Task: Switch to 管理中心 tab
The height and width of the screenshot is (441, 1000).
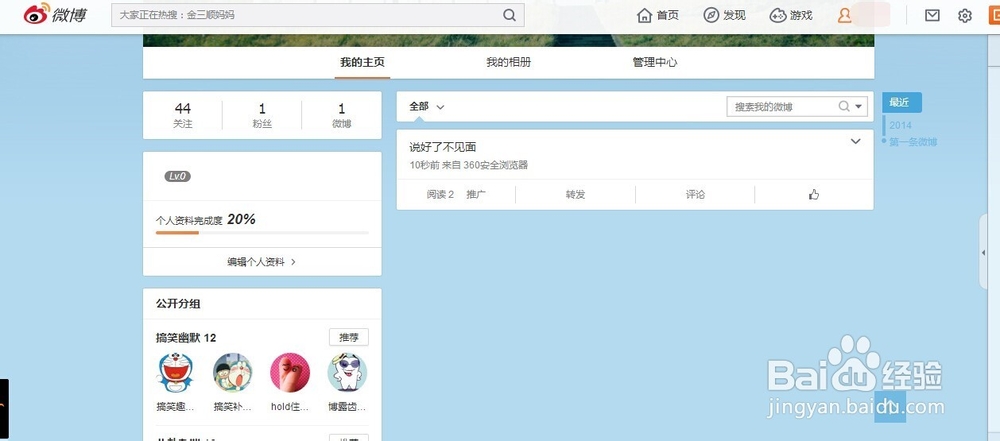Action: (655, 63)
